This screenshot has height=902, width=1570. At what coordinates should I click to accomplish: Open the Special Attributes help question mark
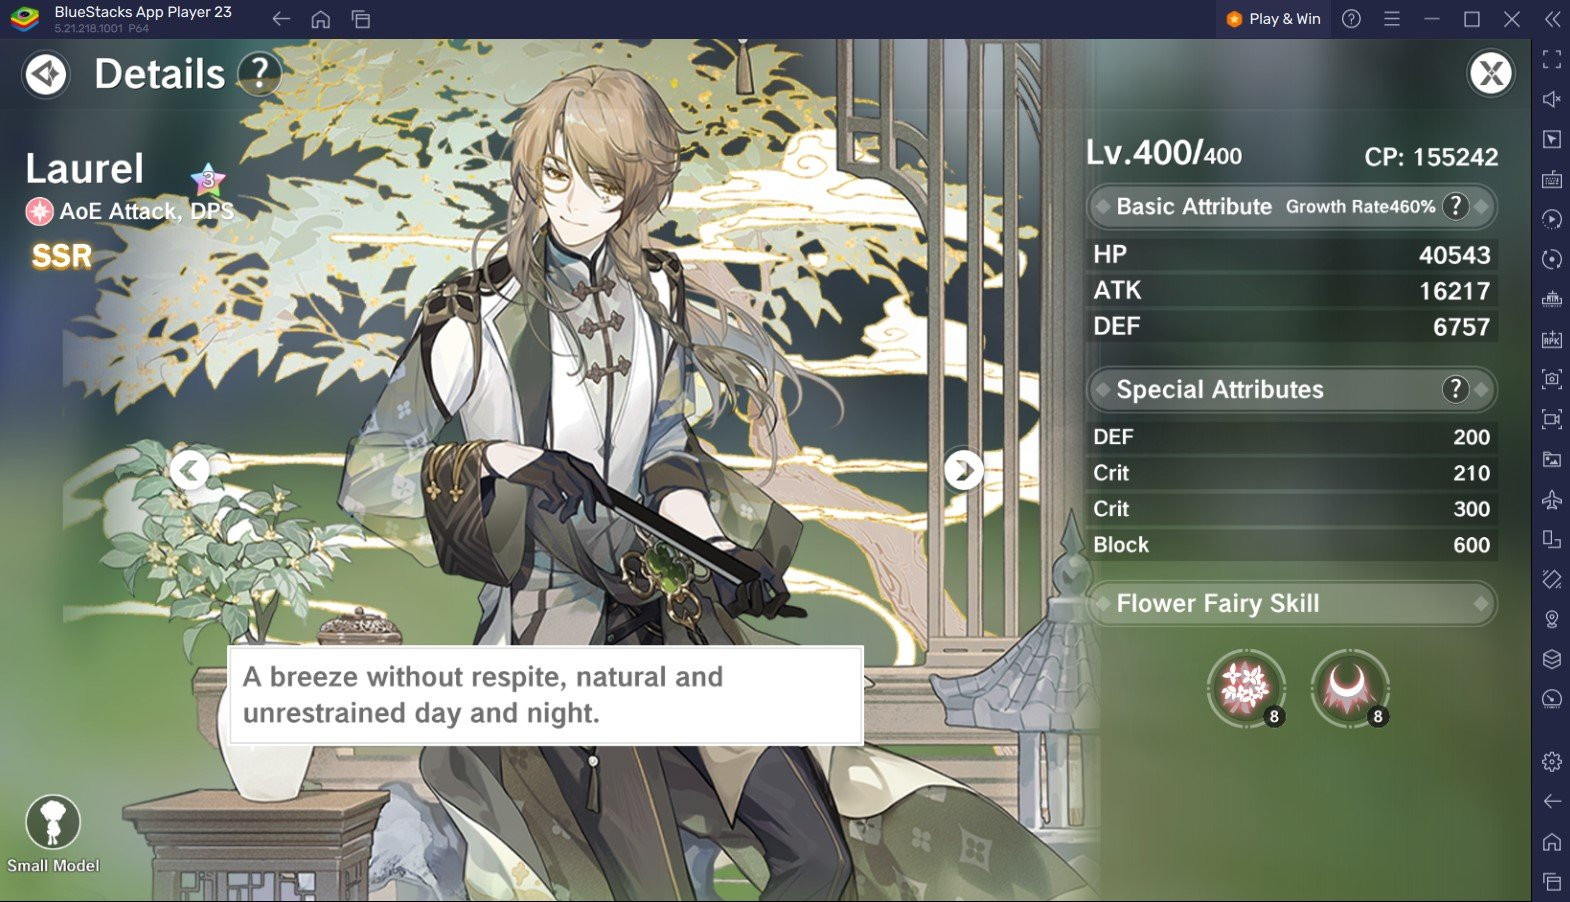1455,389
